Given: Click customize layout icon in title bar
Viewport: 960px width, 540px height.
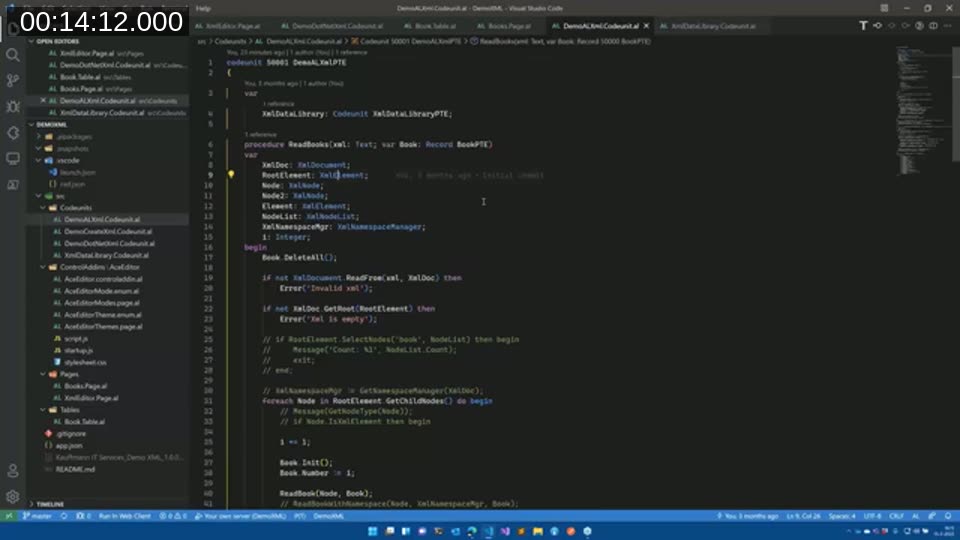Looking at the screenshot, I should [884, 8].
